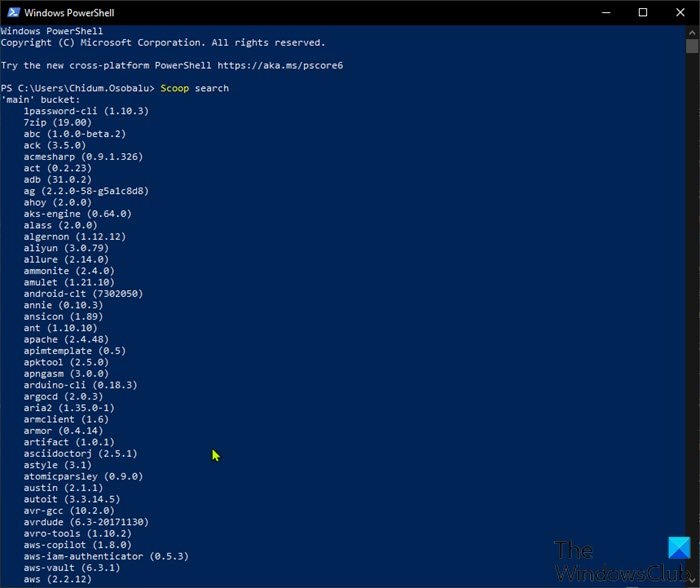Select the astyle (3.1) line
Image resolution: width=700 pixels, height=588 pixels.
[x=58, y=465]
